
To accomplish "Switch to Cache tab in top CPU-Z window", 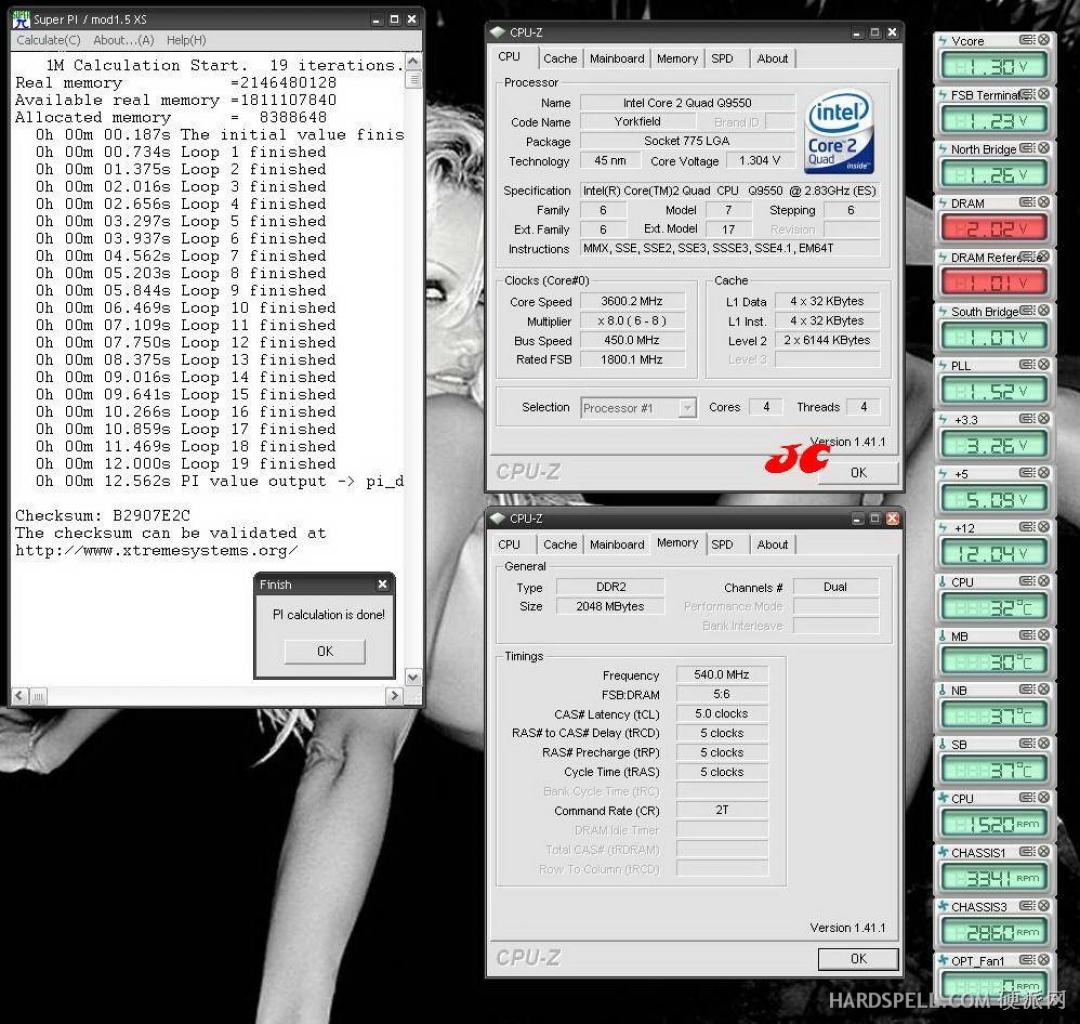I will [x=560, y=59].
